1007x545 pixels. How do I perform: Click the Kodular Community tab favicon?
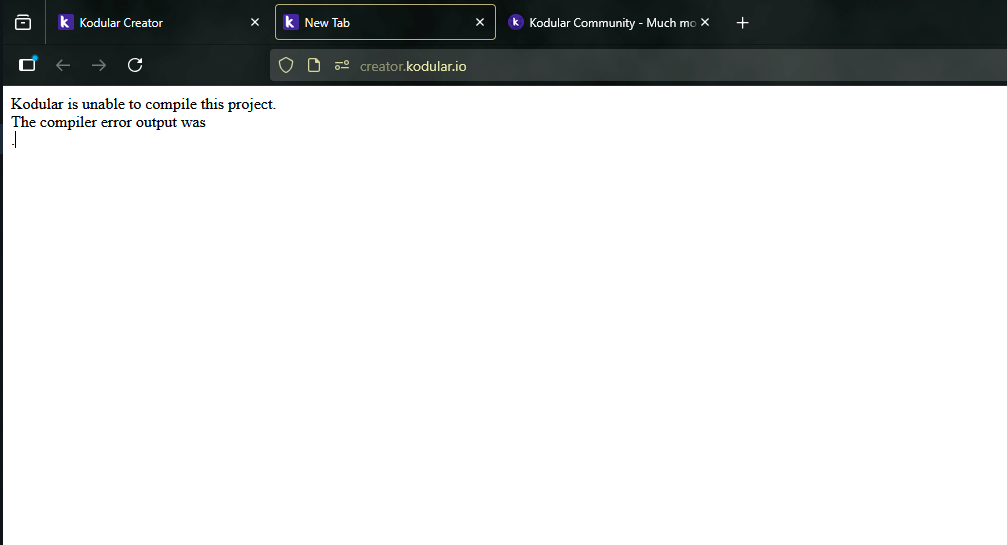click(516, 22)
